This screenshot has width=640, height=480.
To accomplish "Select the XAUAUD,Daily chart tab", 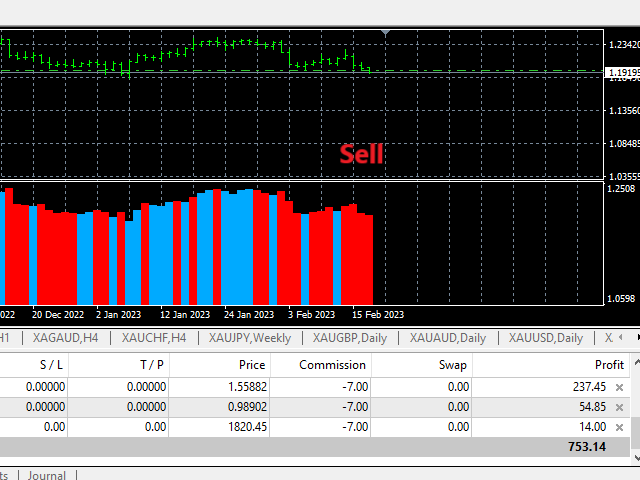I will pos(448,338).
